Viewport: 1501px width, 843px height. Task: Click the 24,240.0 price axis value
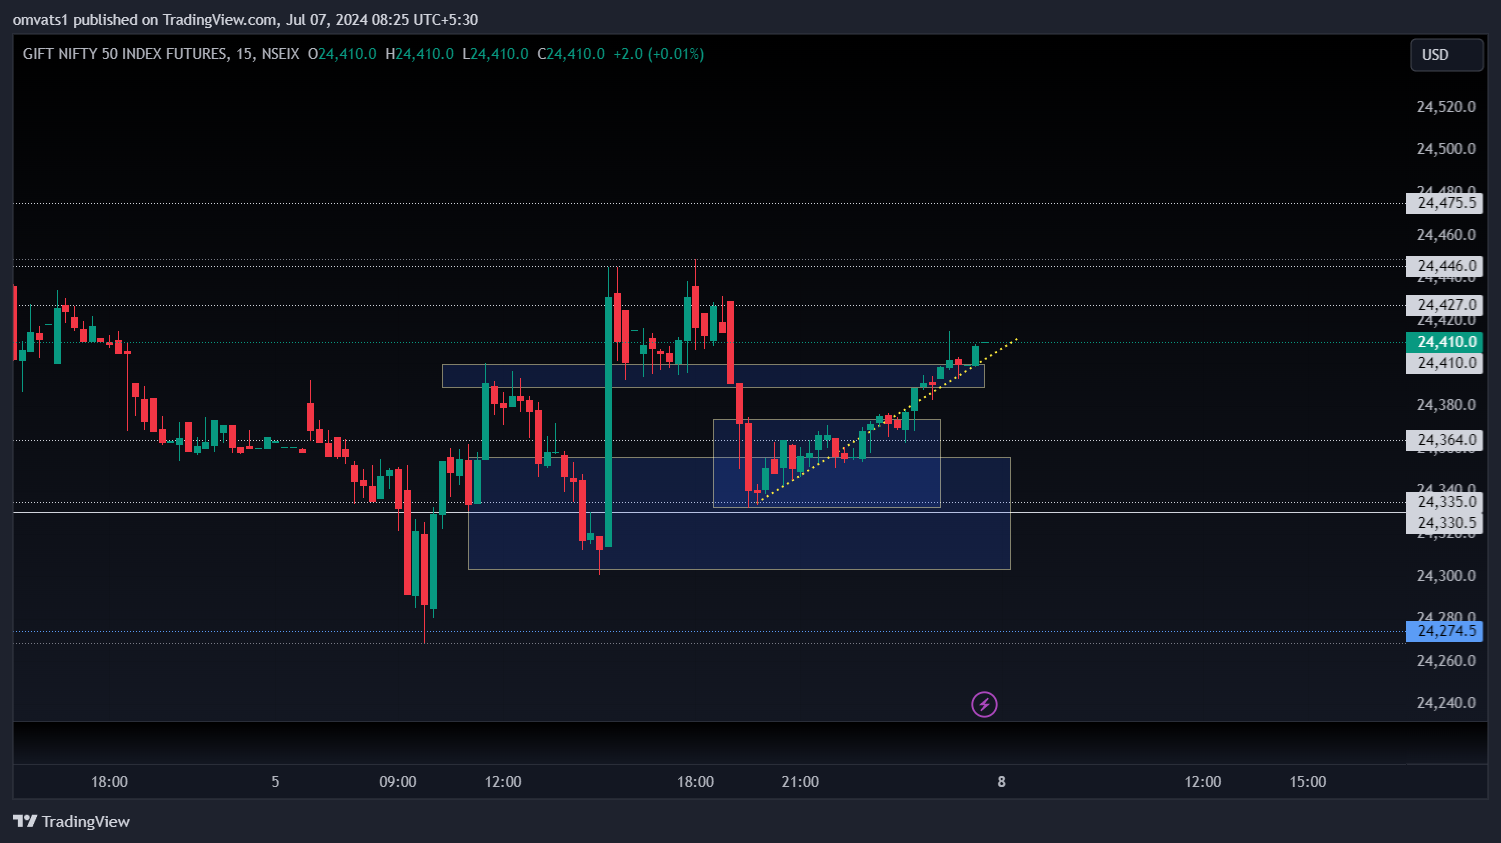tap(1446, 703)
